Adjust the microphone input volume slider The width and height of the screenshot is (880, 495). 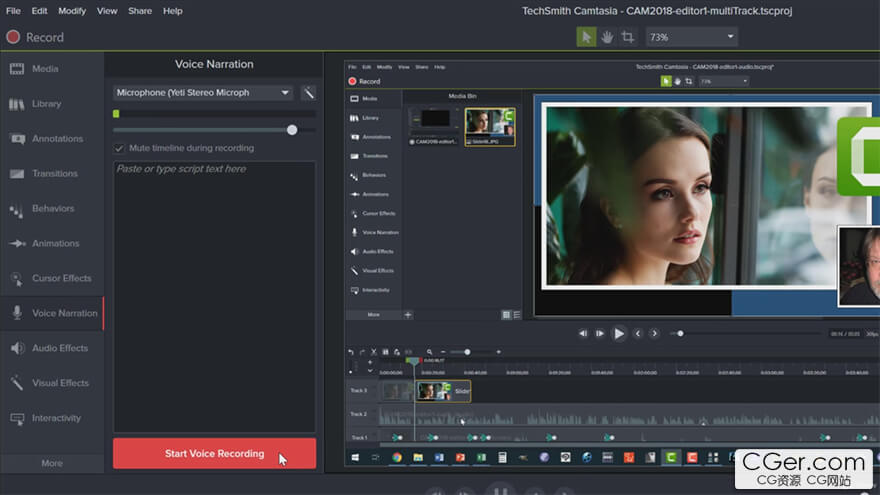[292, 130]
